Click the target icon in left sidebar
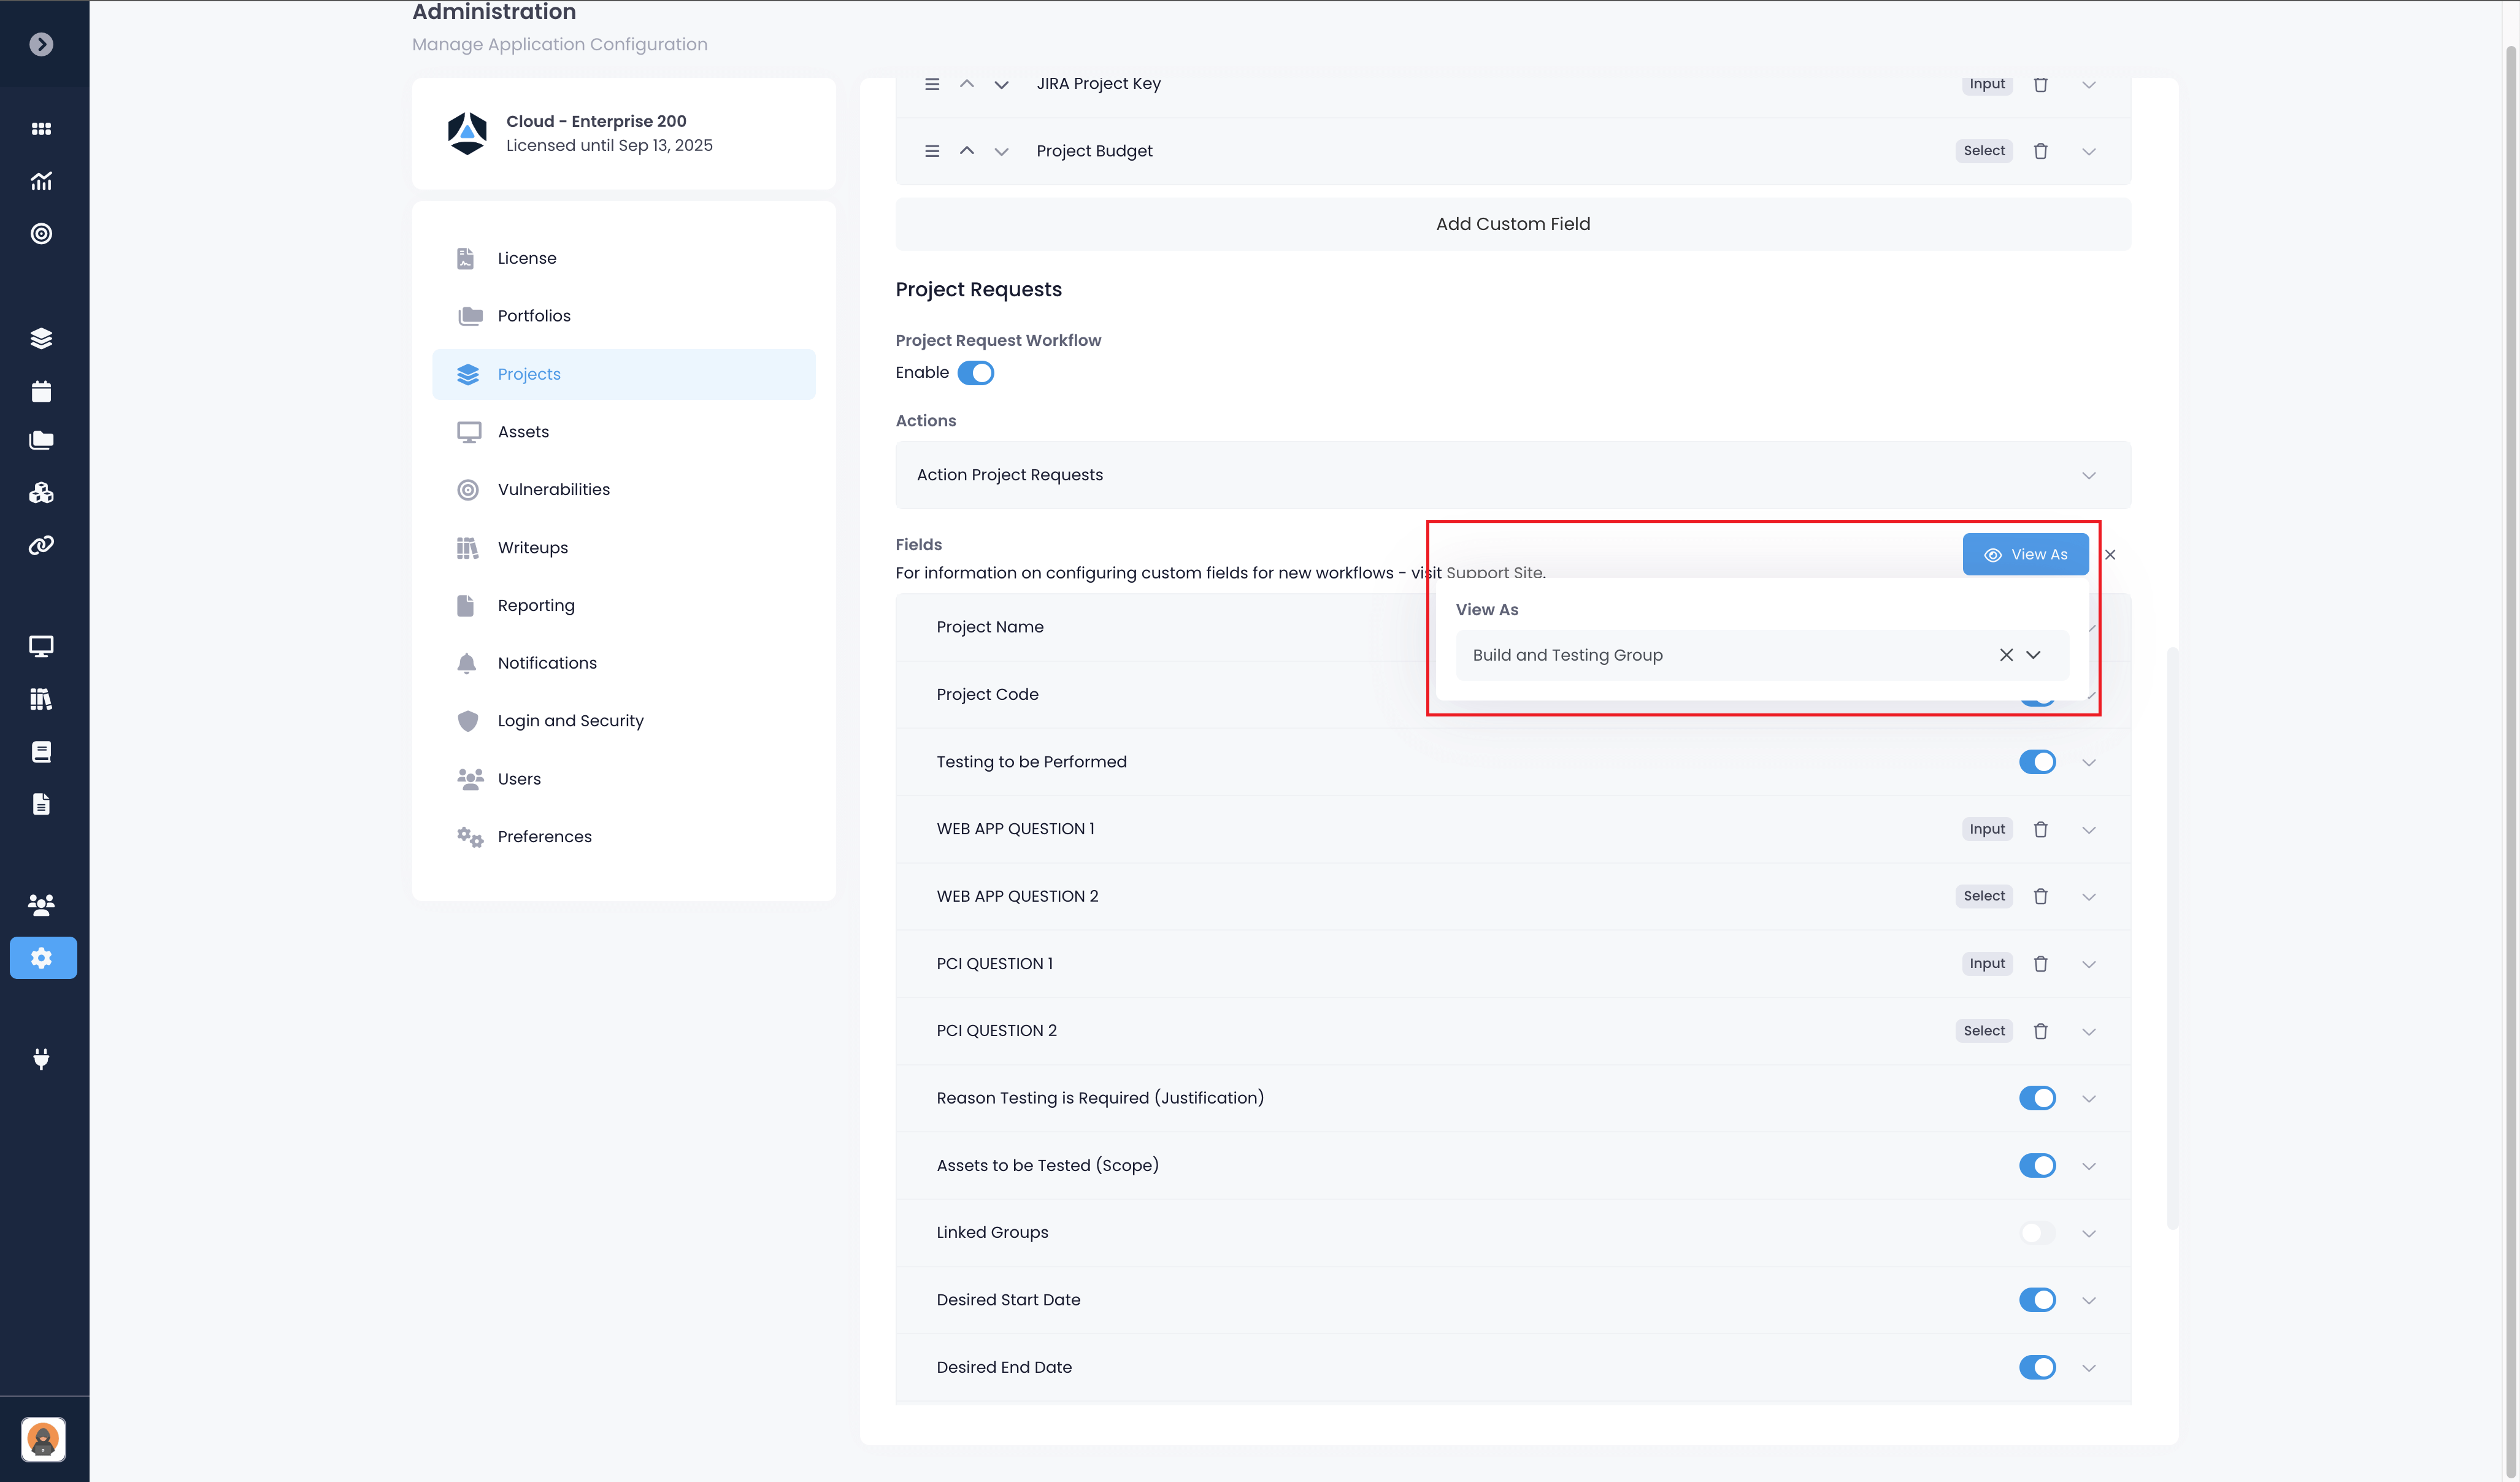The image size is (2520, 1482). 41,233
